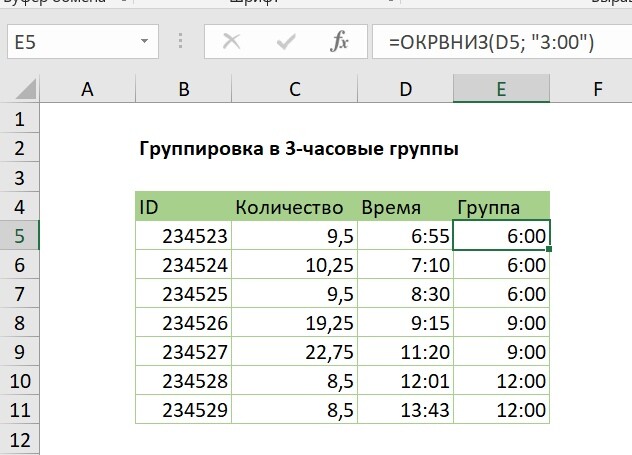The width and height of the screenshot is (632, 455).
Task: Select column A header
Action: [87, 89]
